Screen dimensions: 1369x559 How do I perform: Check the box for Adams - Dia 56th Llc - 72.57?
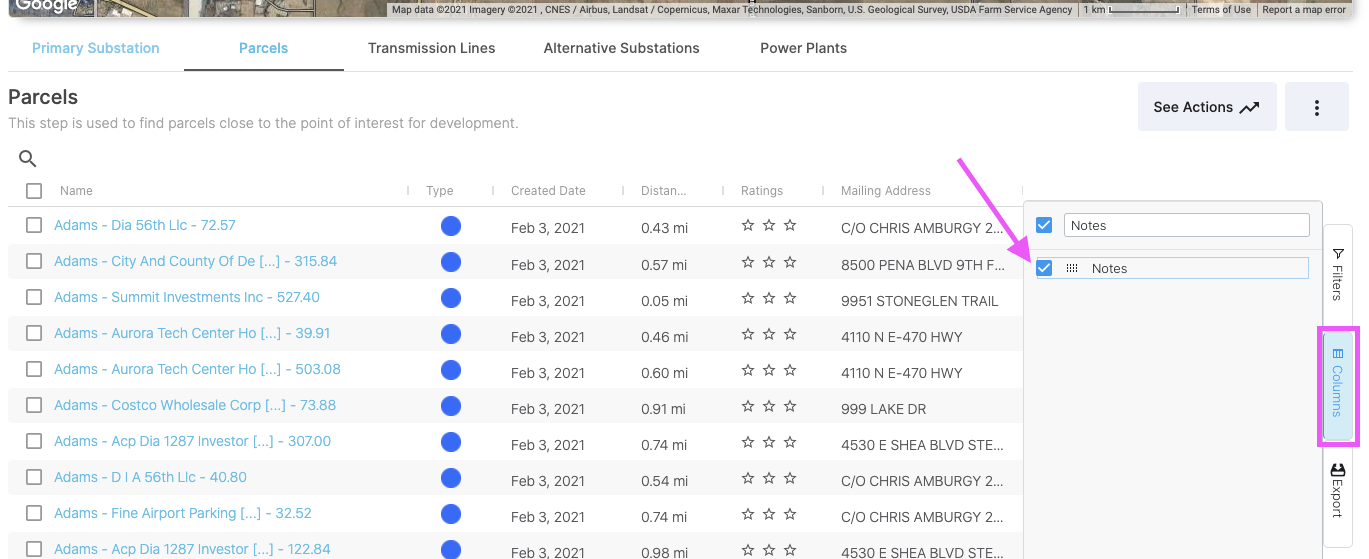tap(34, 225)
